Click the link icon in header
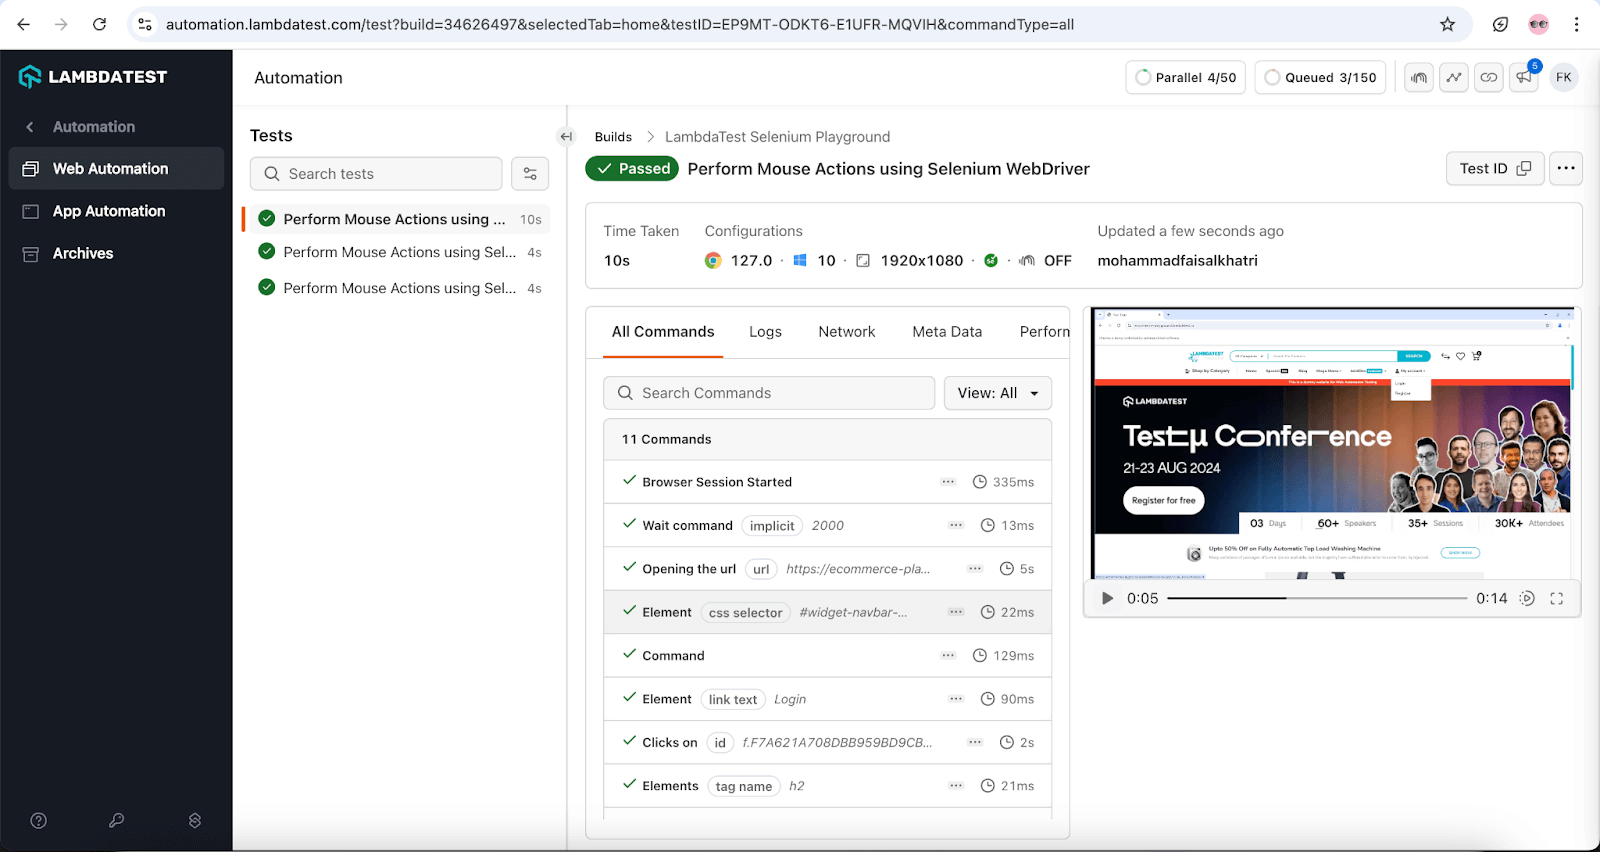 (1489, 78)
